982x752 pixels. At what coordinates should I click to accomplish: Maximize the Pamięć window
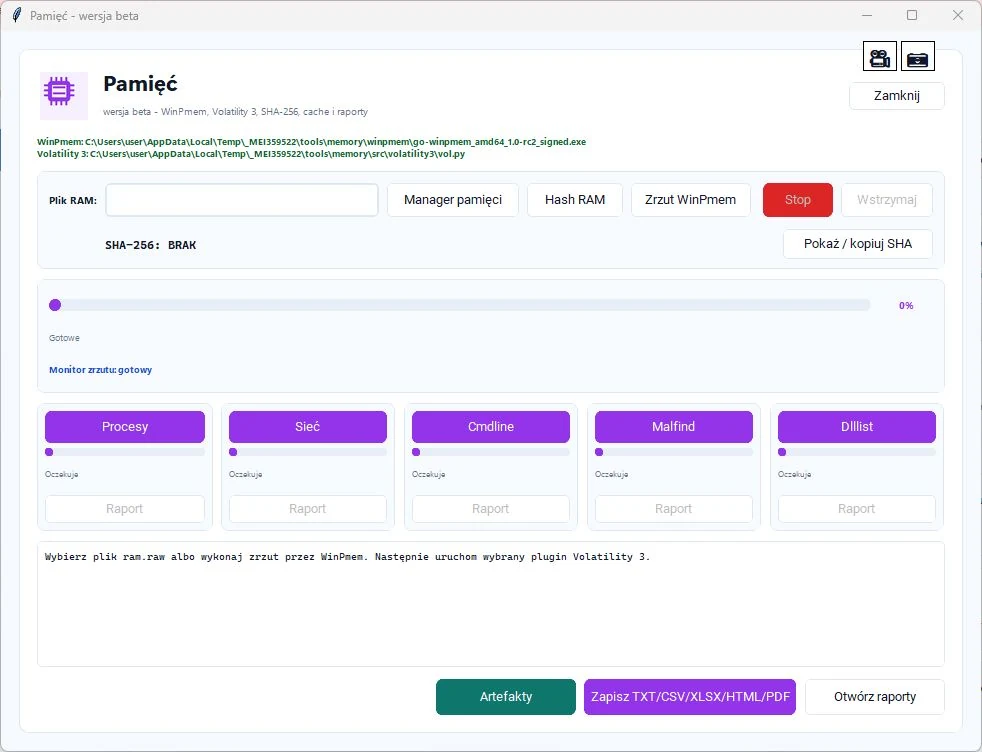(912, 15)
